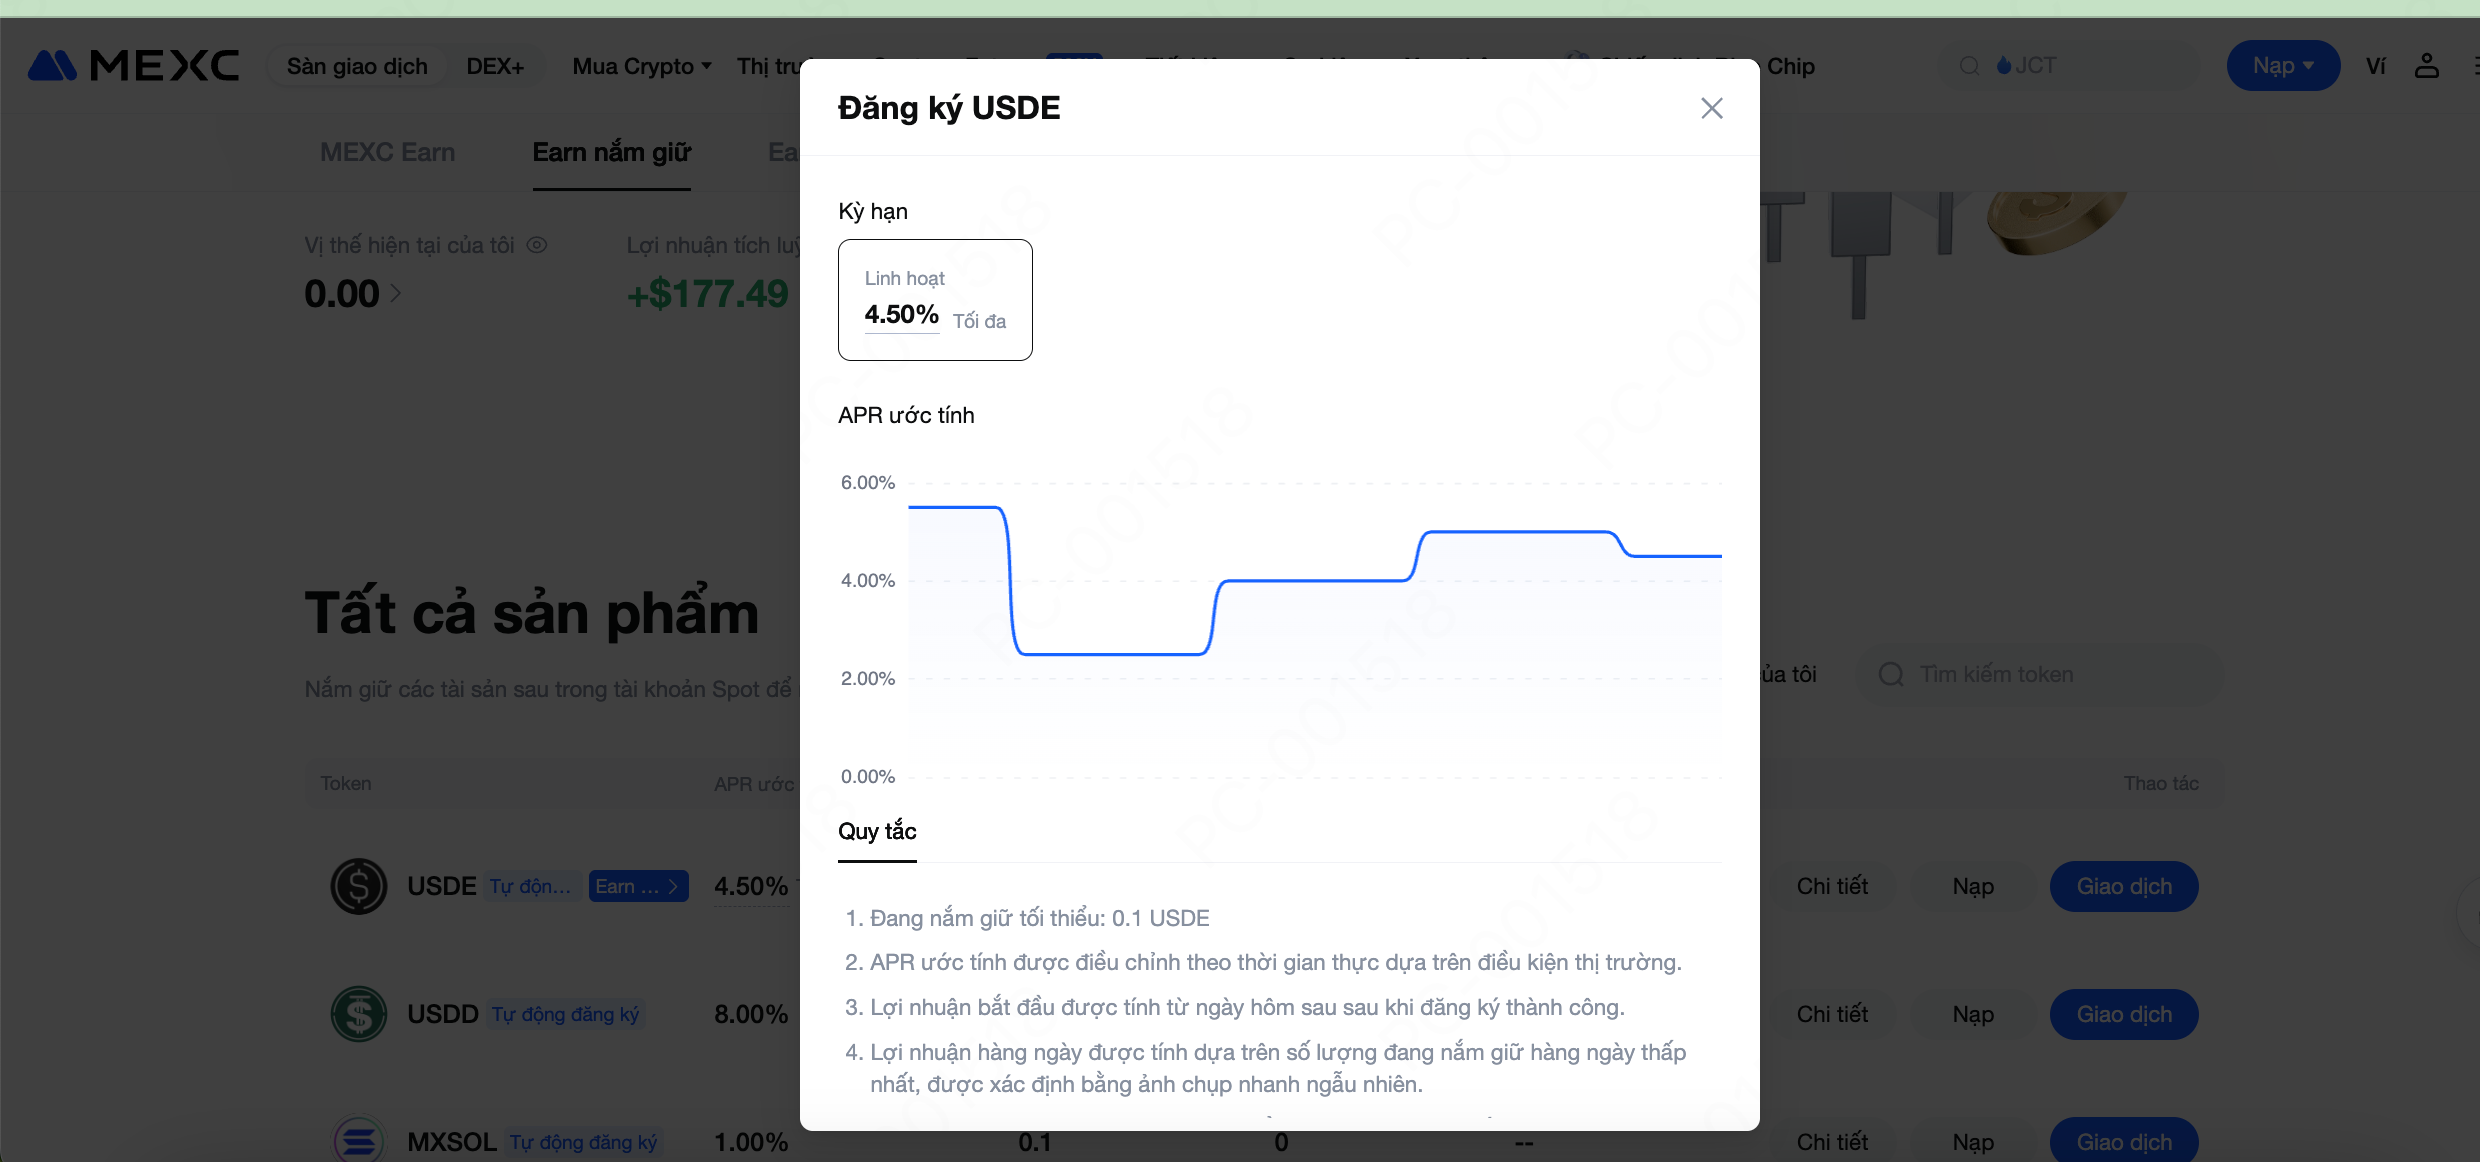Click the MXSOL token icon
2480x1162 pixels.
[358, 1140]
